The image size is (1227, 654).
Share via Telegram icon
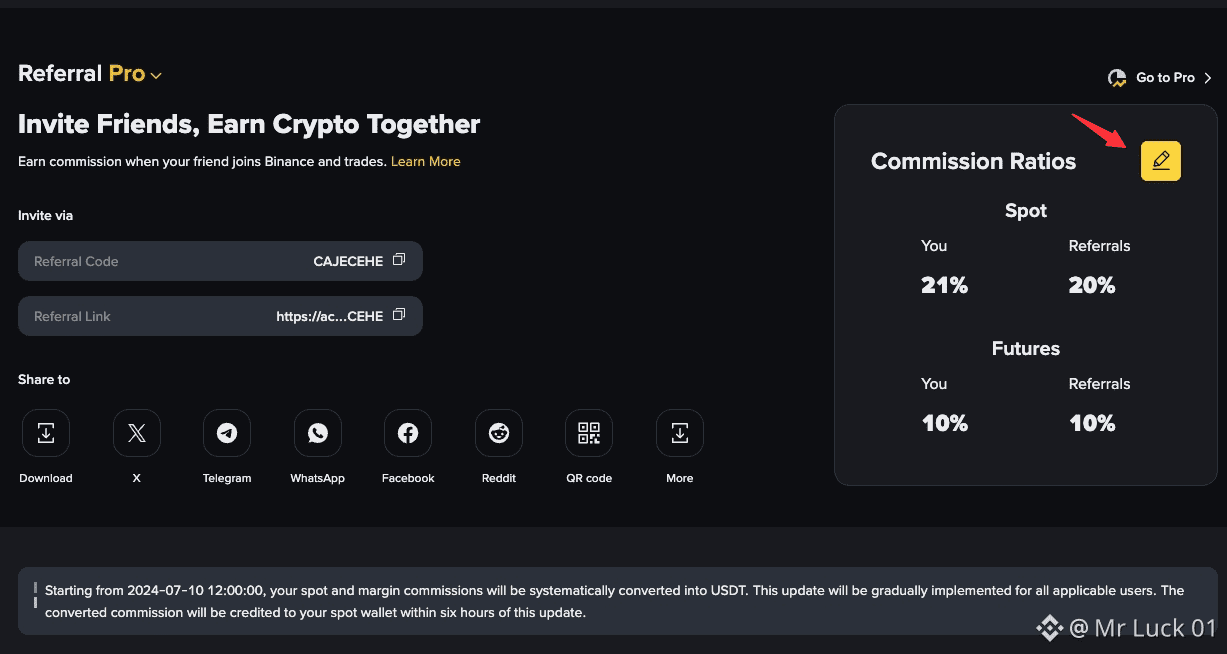[x=227, y=433]
